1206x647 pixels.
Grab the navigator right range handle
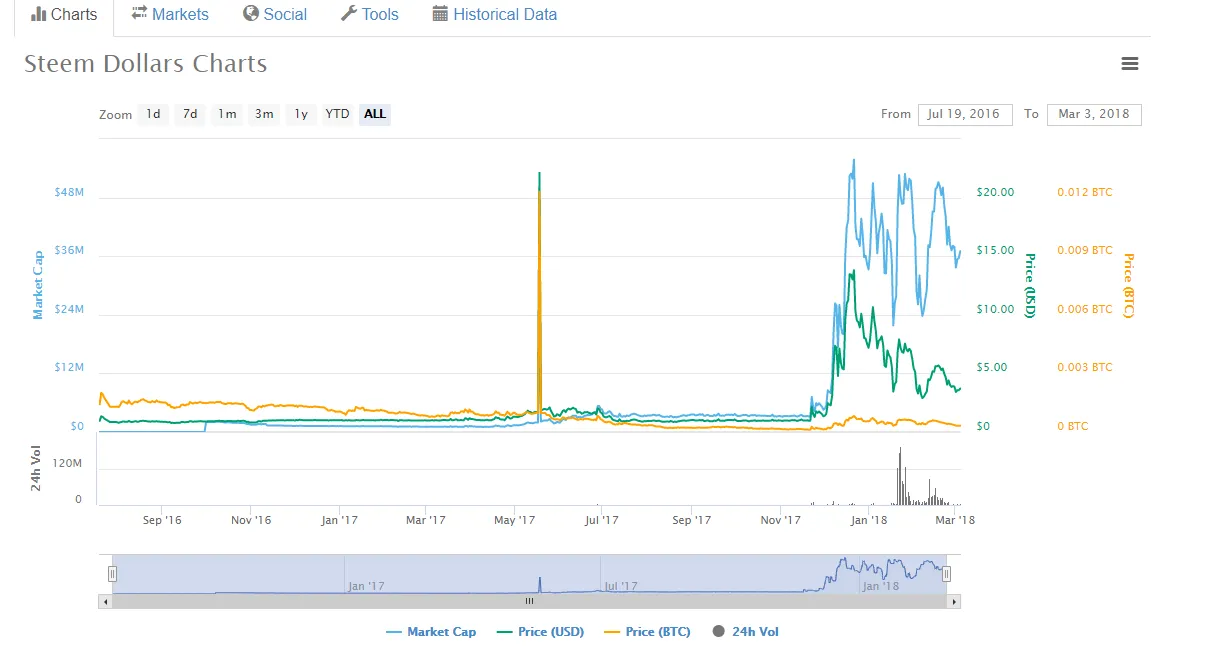click(946, 574)
